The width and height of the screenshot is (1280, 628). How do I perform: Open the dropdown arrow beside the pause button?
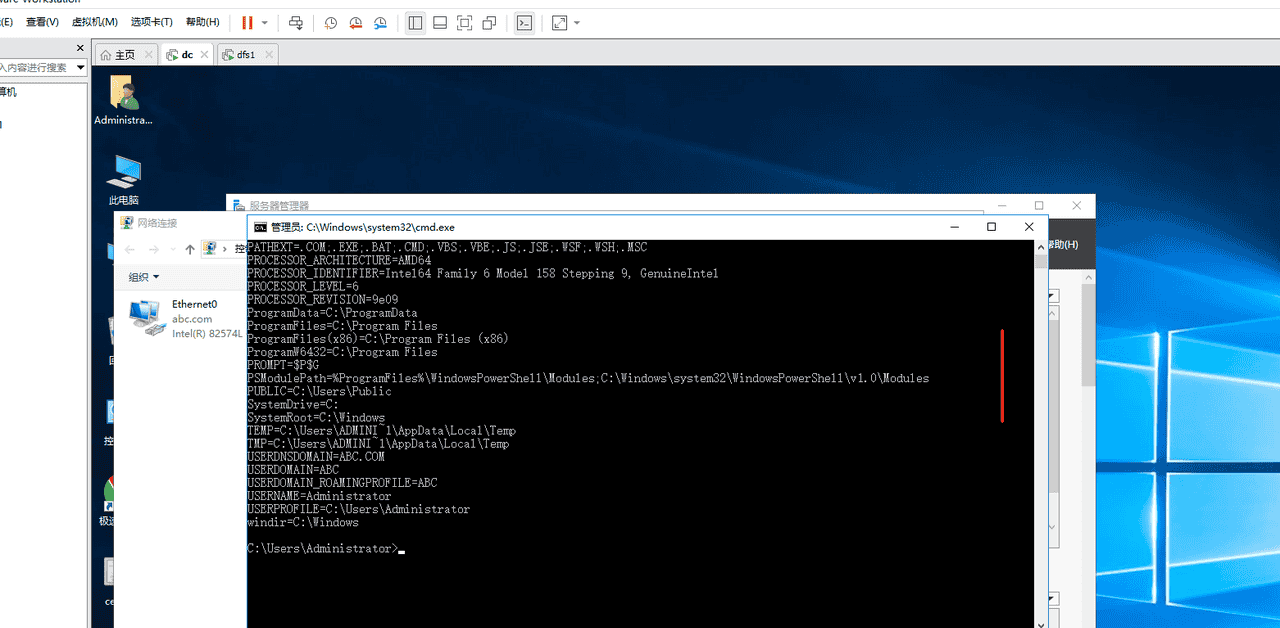(x=265, y=22)
